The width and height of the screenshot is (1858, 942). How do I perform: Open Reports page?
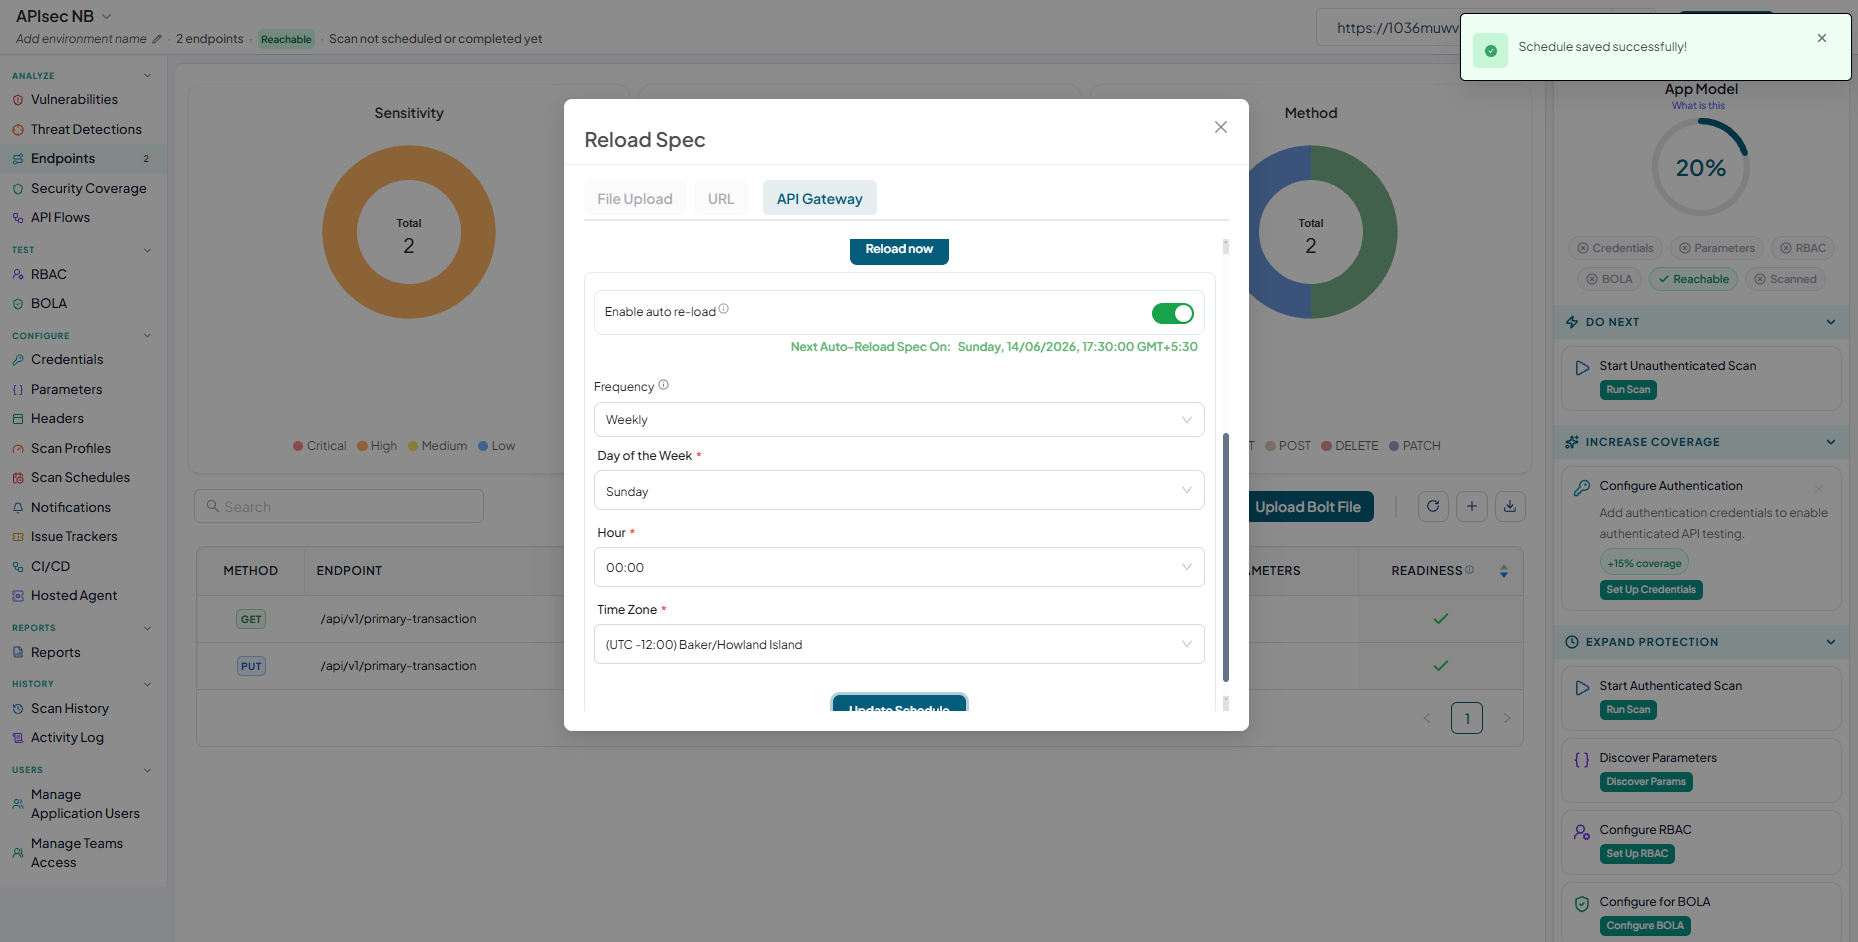(x=55, y=653)
